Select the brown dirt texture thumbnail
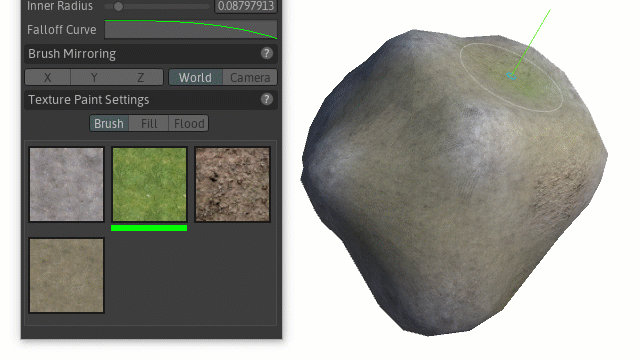 click(233, 184)
